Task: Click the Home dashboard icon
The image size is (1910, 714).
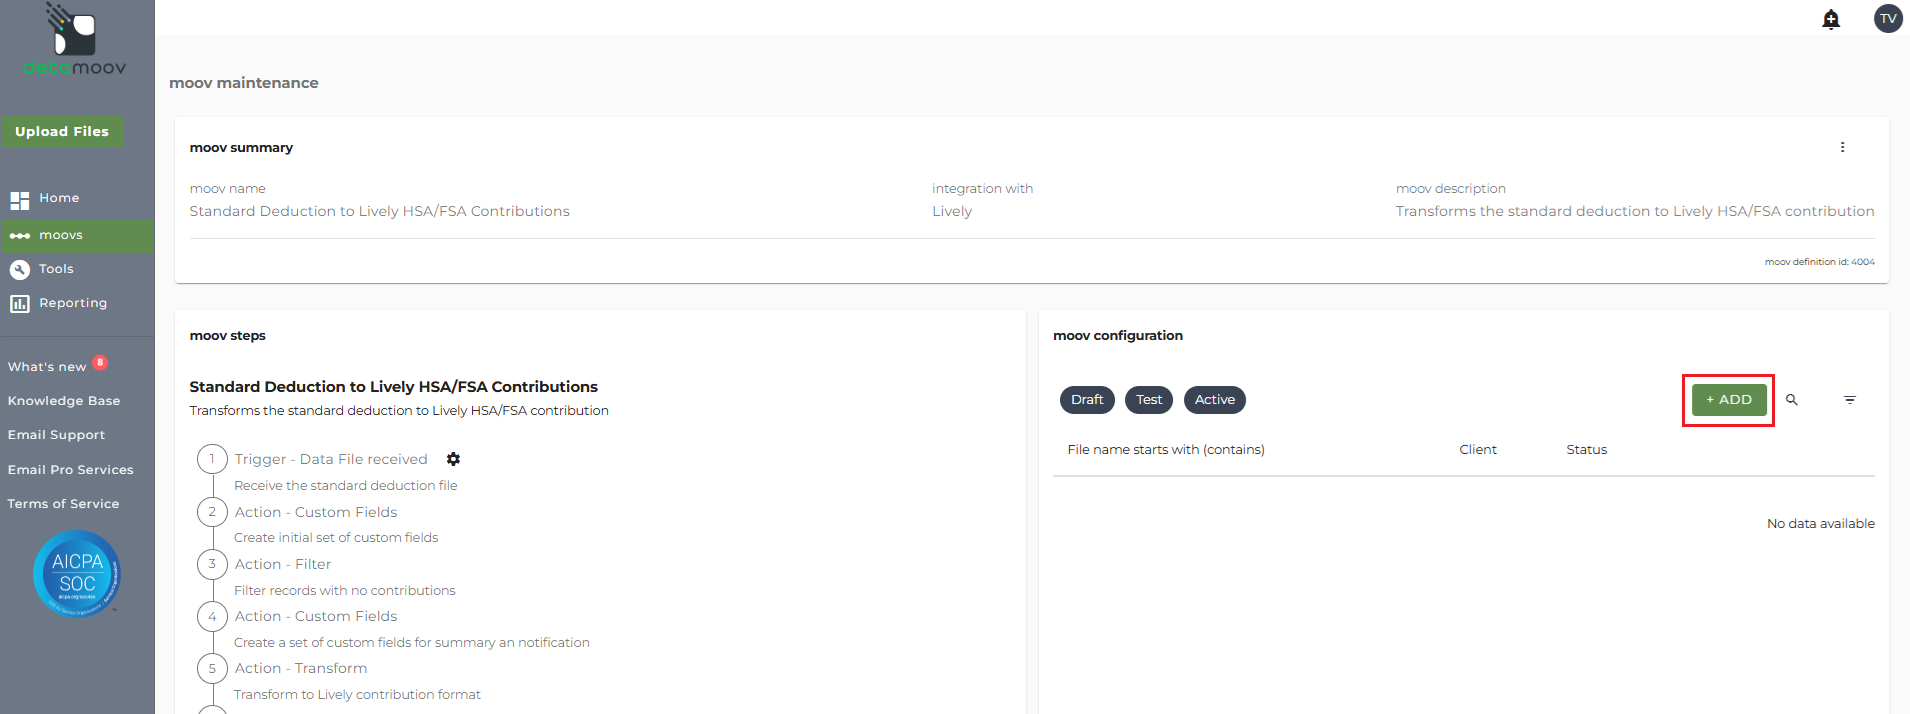Action: [19, 200]
